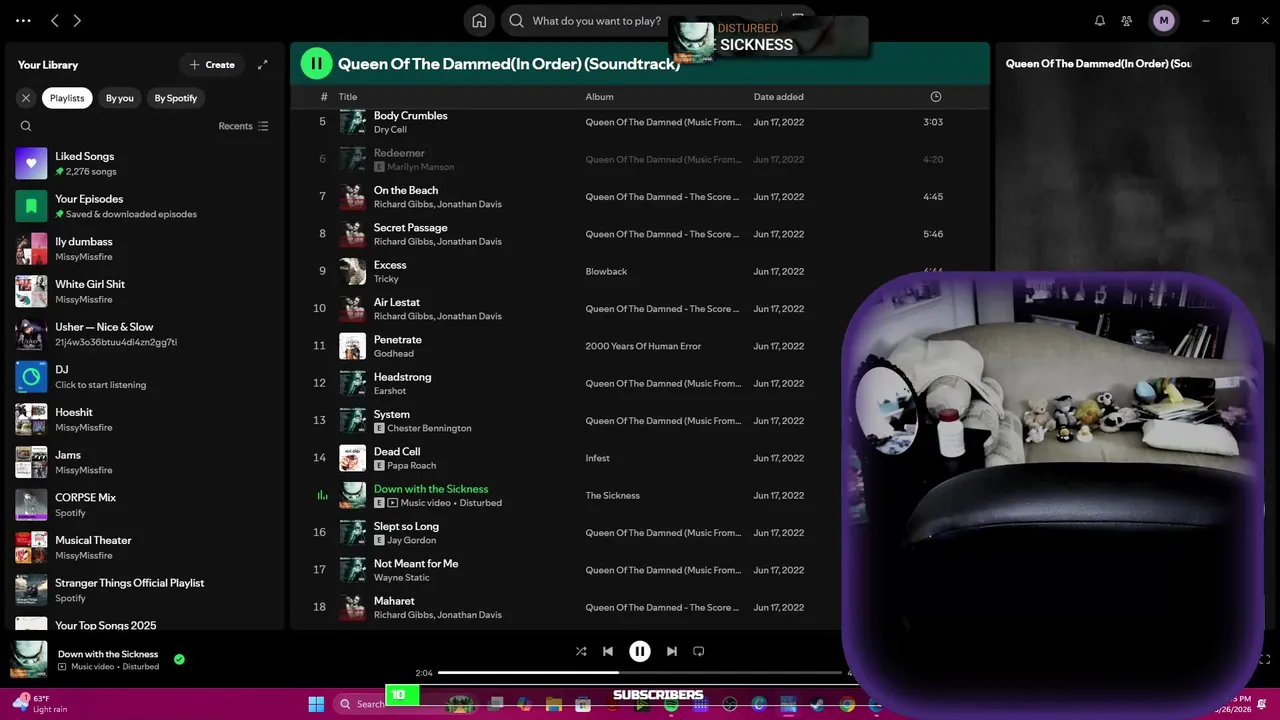Open Your Episodes

145,206
